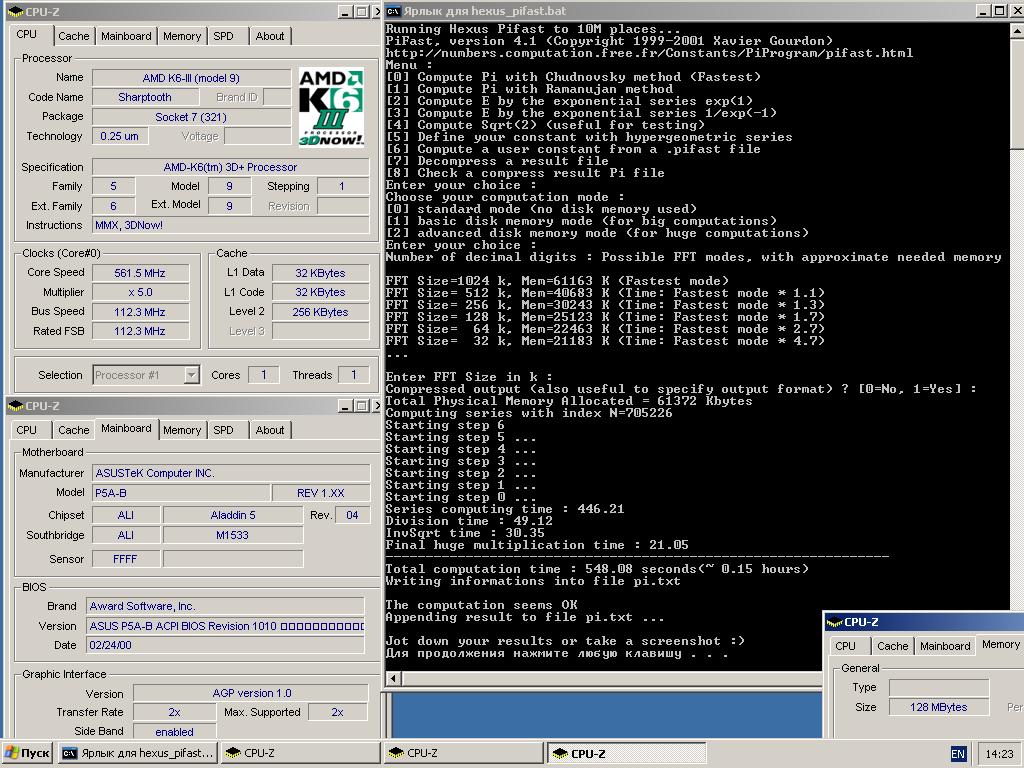Click the console vertical scrollbar up arrow
This screenshot has height=768, width=1024.
point(1017,30)
